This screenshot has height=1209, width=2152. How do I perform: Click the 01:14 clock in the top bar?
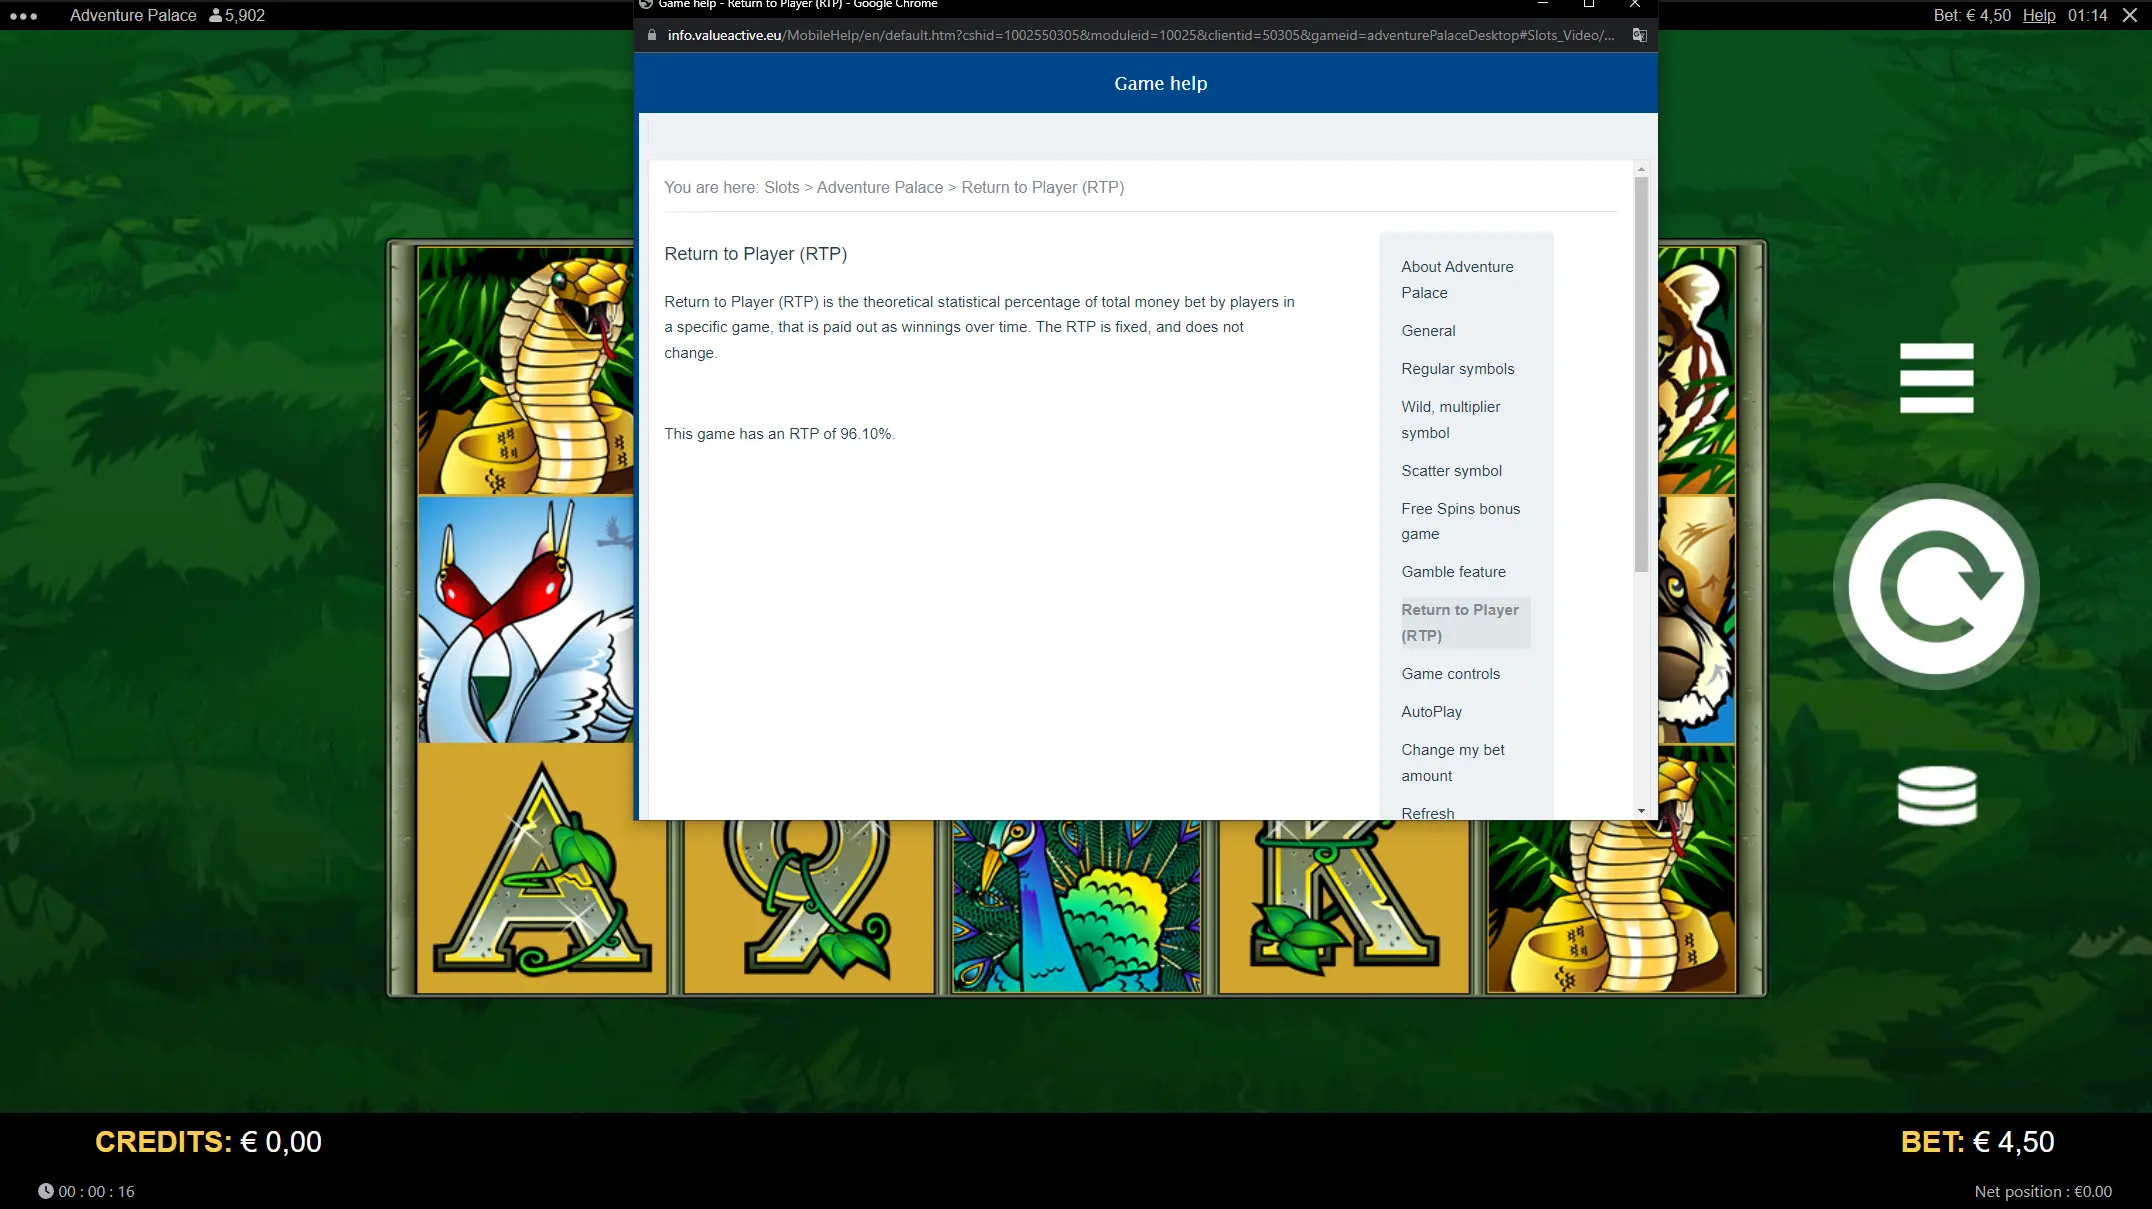click(x=2087, y=15)
